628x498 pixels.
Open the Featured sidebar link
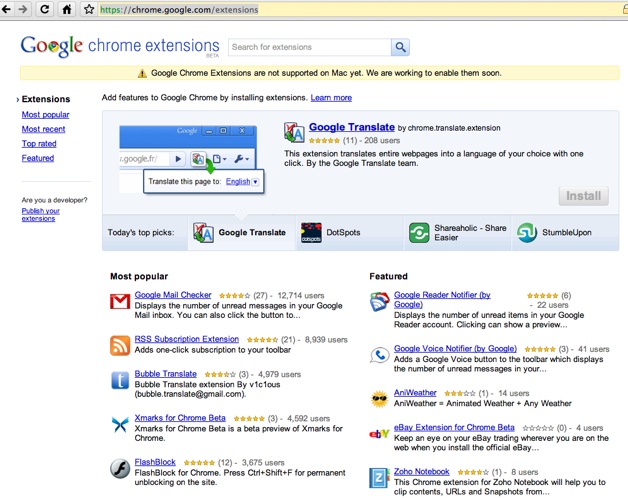click(38, 158)
